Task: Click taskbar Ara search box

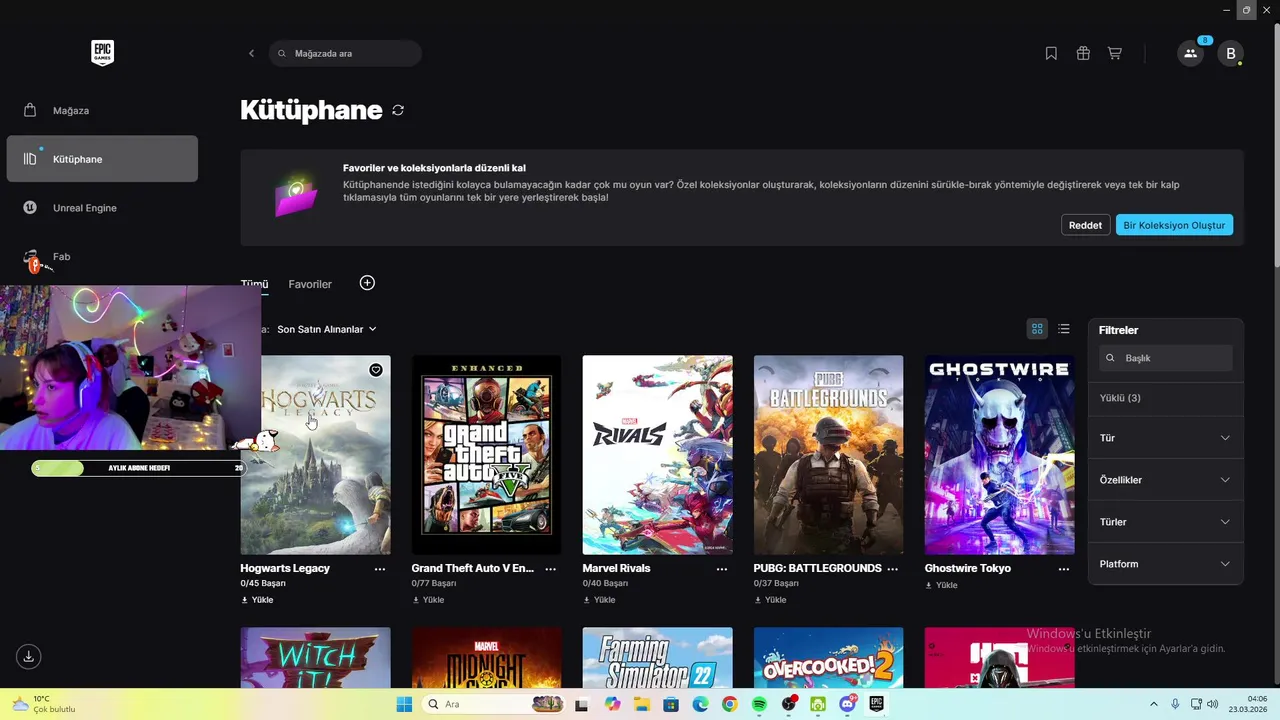Action: (x=495, y=704)
